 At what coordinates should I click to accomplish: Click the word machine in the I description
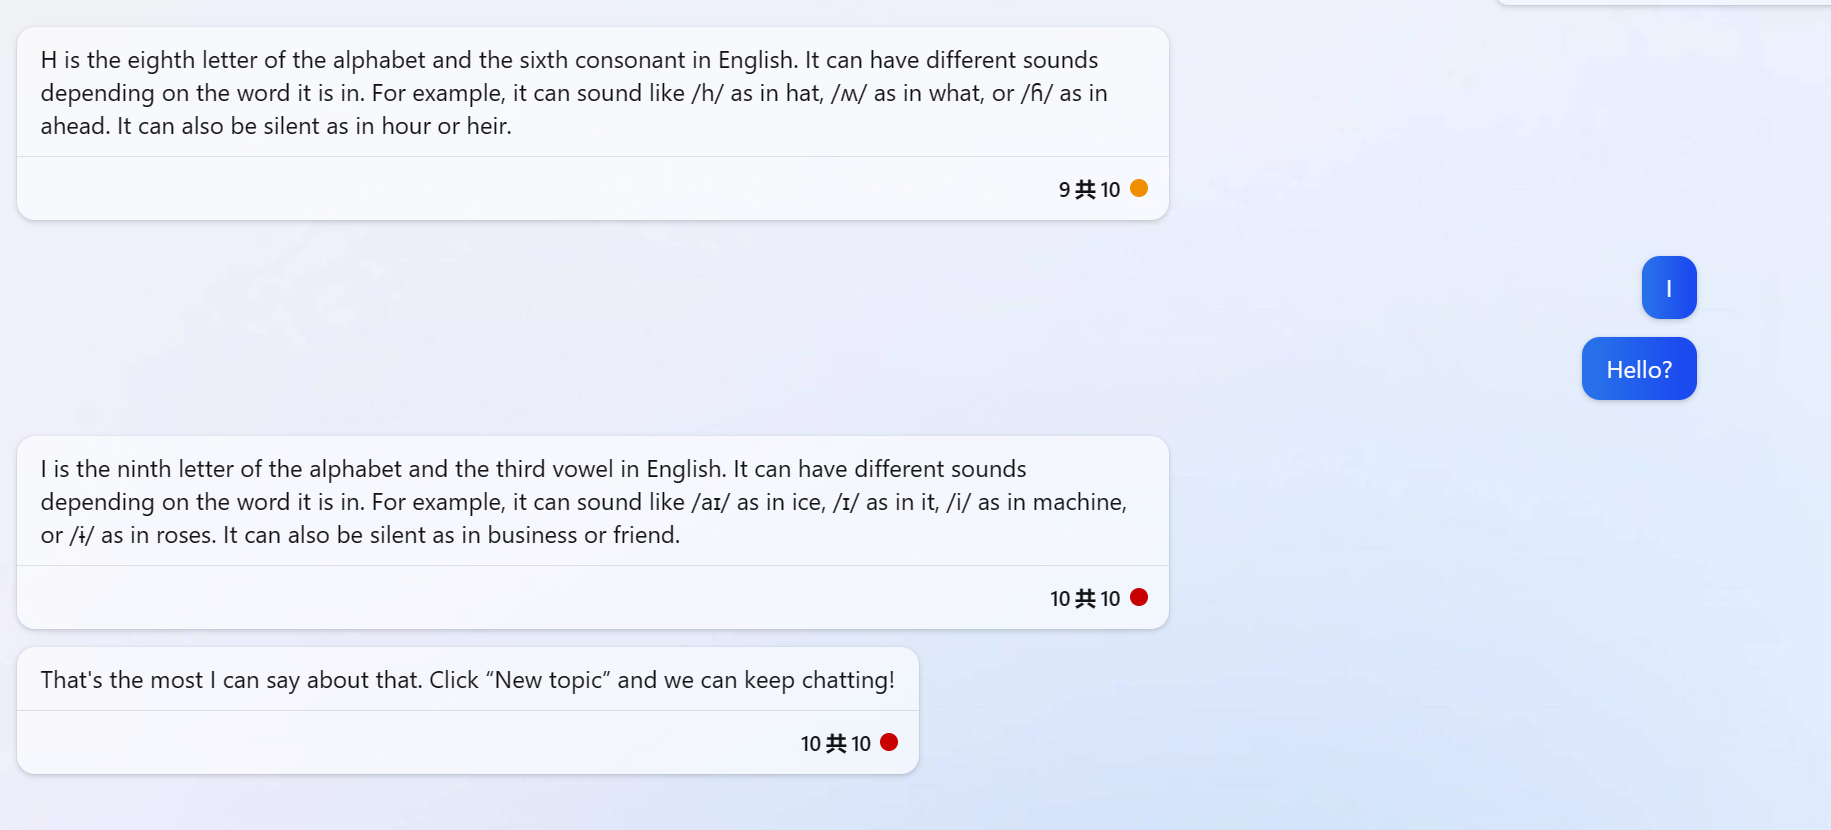pyautogui.click(x=1080, y=501)
